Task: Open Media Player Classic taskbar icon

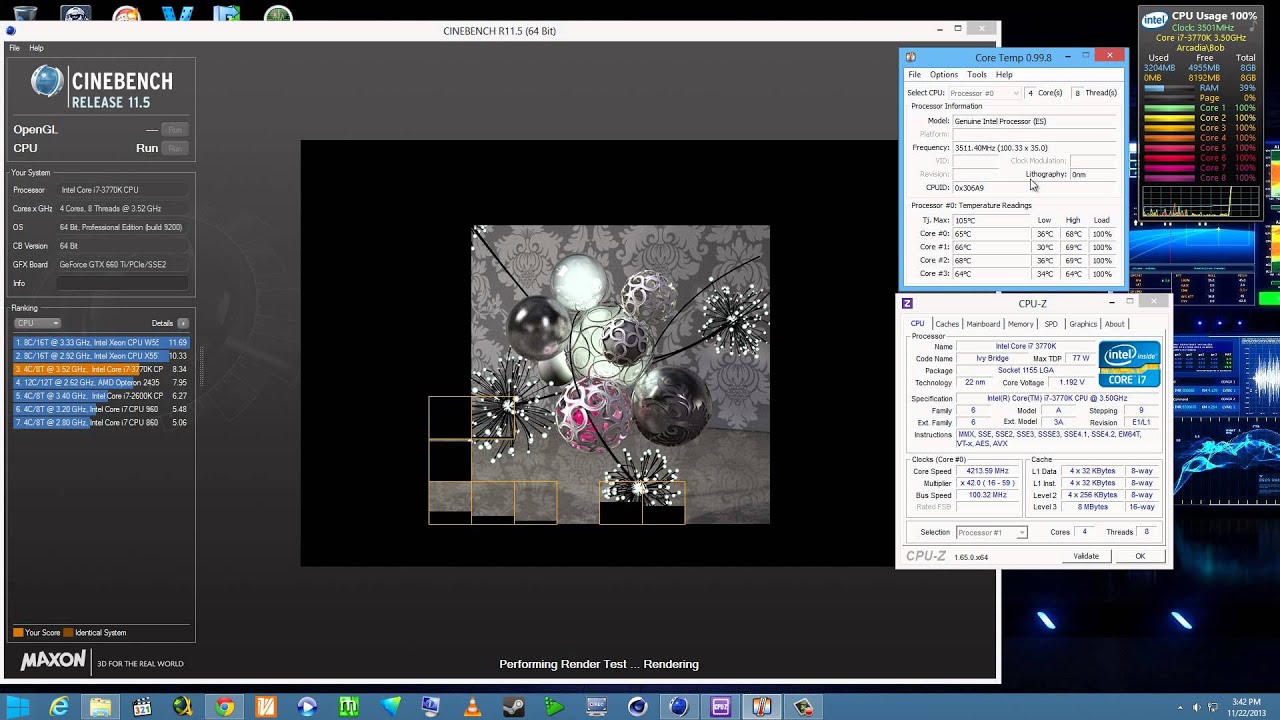Action: coord(141,707)
